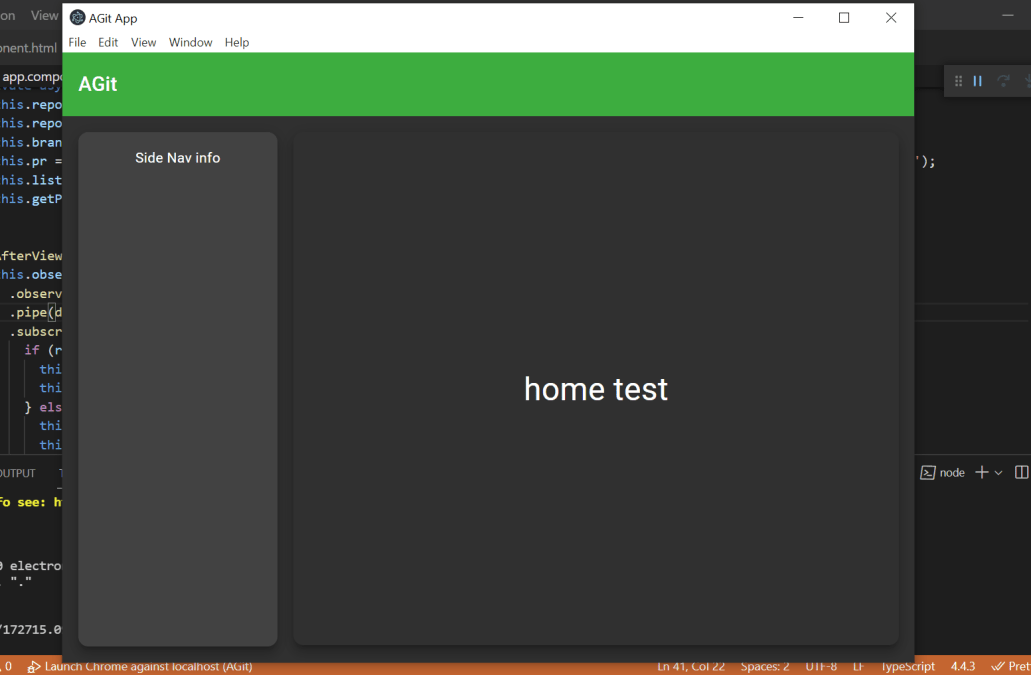Open the Help menu
Screen dimensions: 1031x675
[237, 42]
